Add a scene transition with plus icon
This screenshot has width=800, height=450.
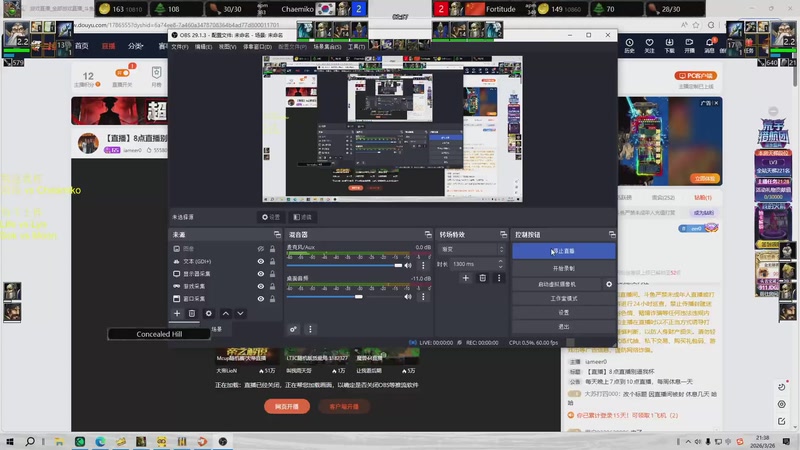coord(465,278)
